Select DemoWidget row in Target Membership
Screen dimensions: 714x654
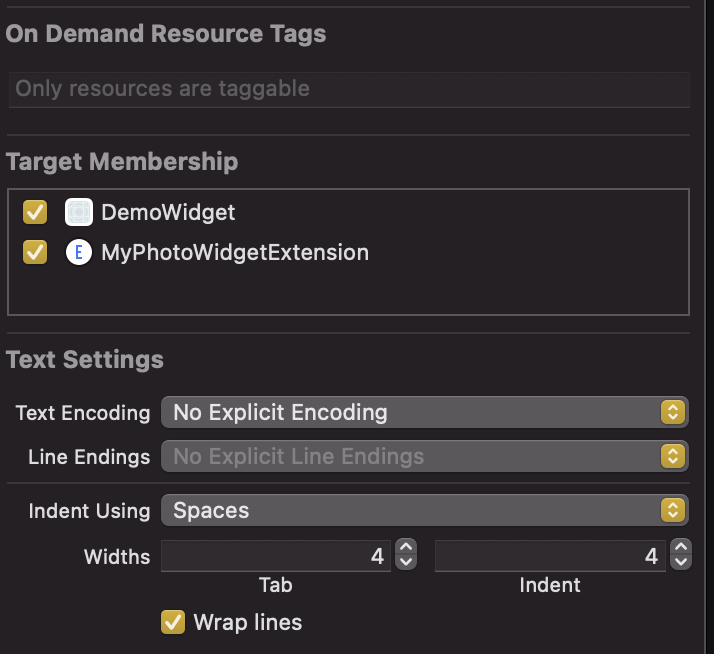(168, 212)
